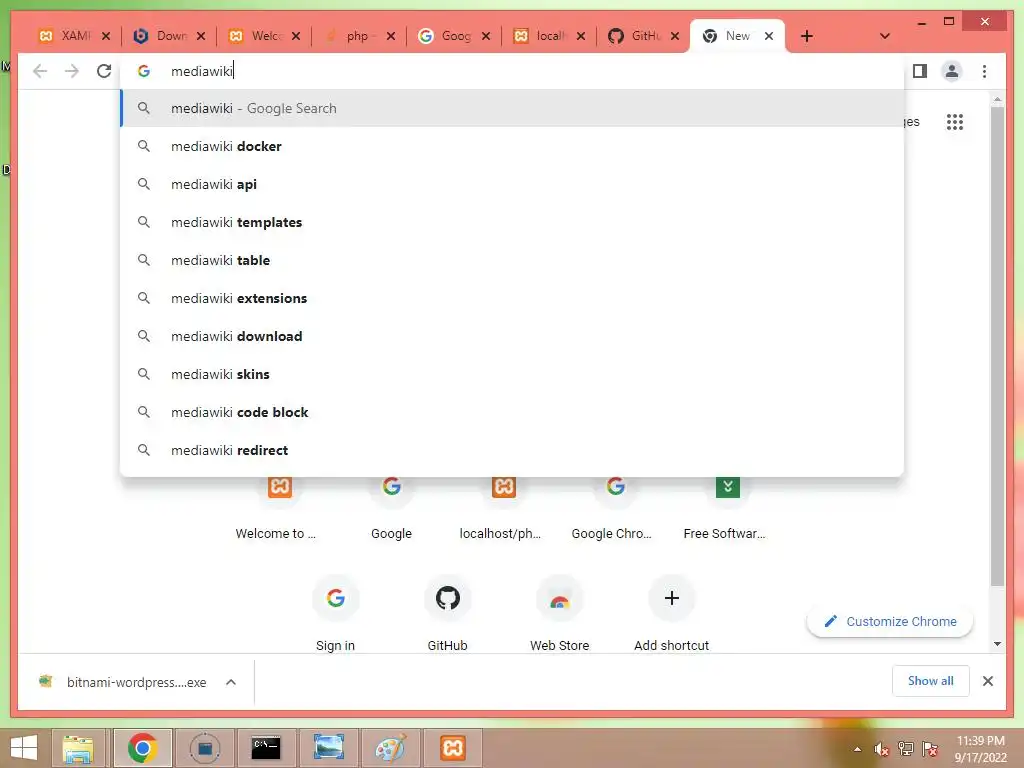Click the muted volume tray icon
The image size is (1024, 768).
[881, 749]
